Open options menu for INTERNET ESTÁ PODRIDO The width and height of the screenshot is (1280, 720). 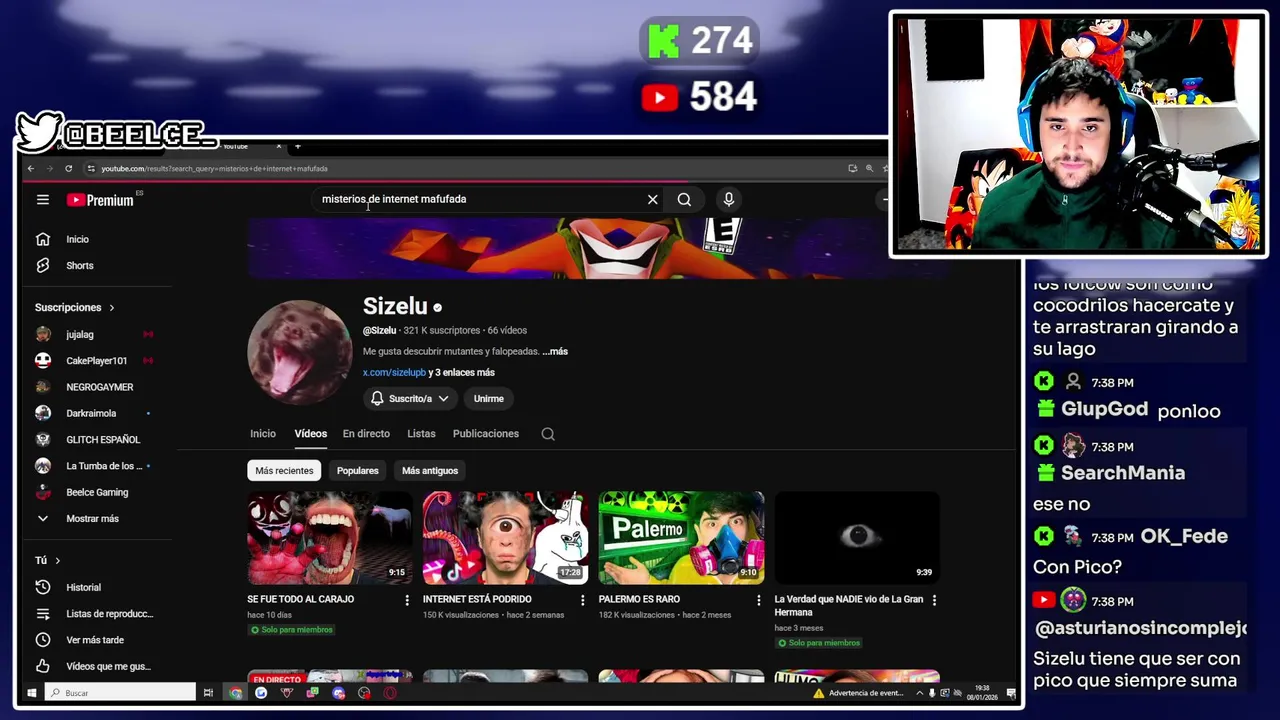tap(583, 600)
